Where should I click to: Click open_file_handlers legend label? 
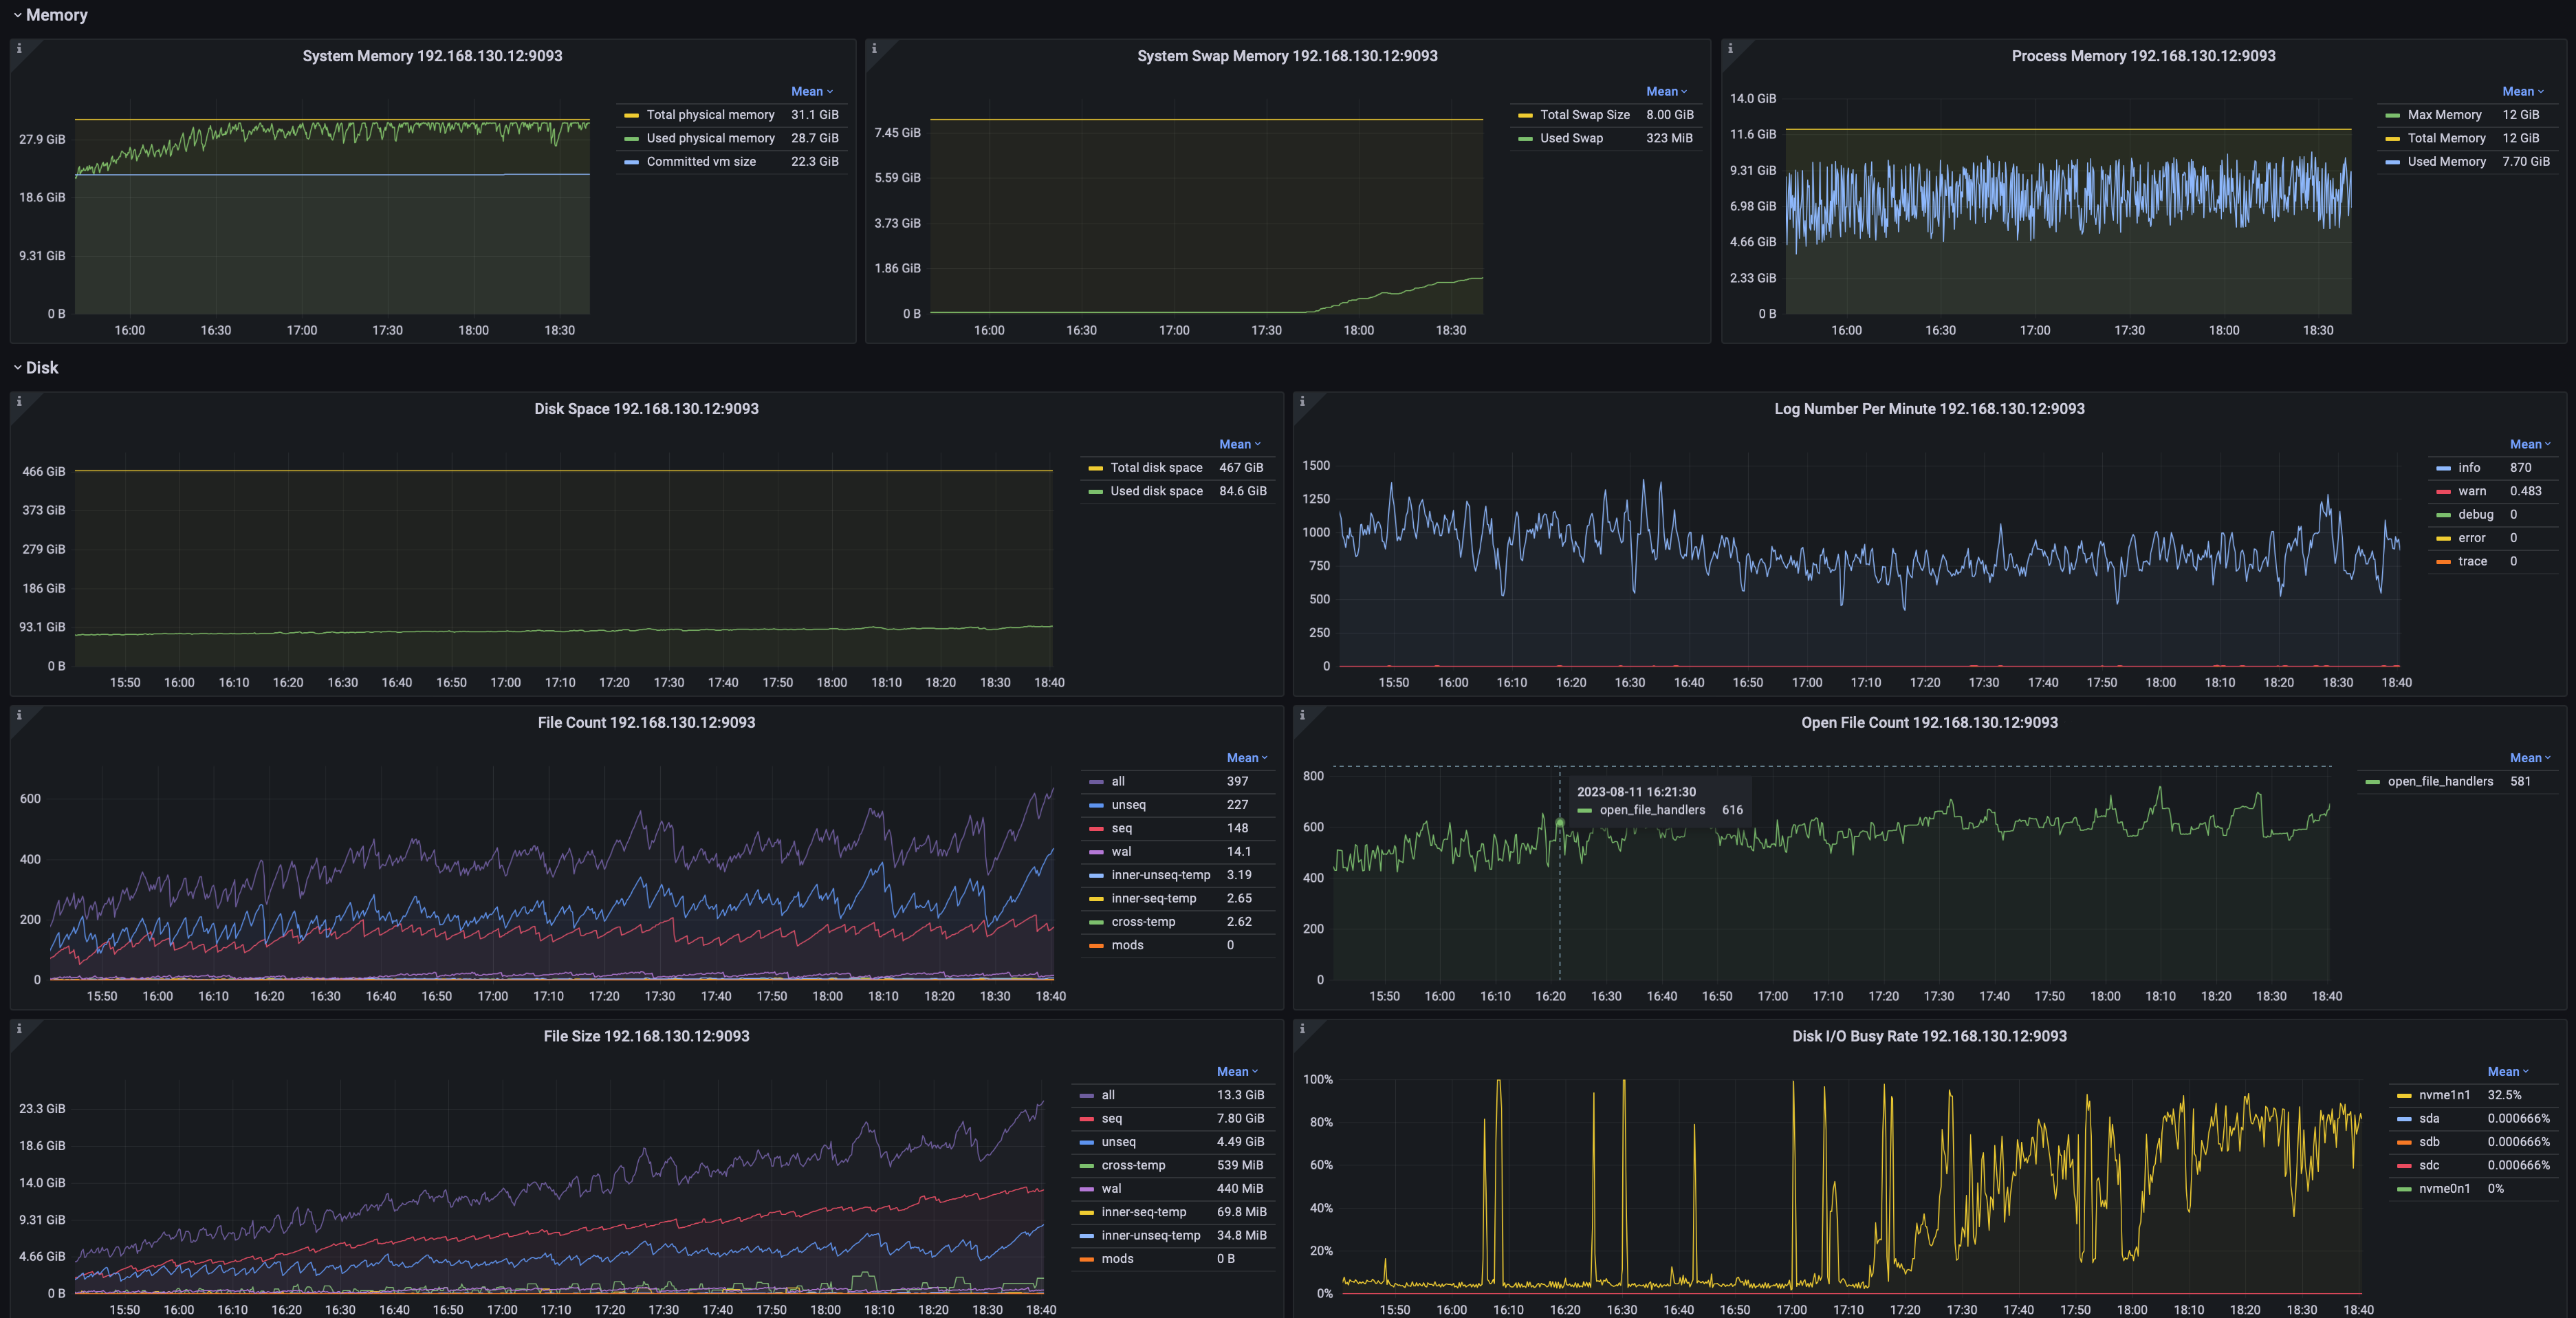pos(2440,781)
